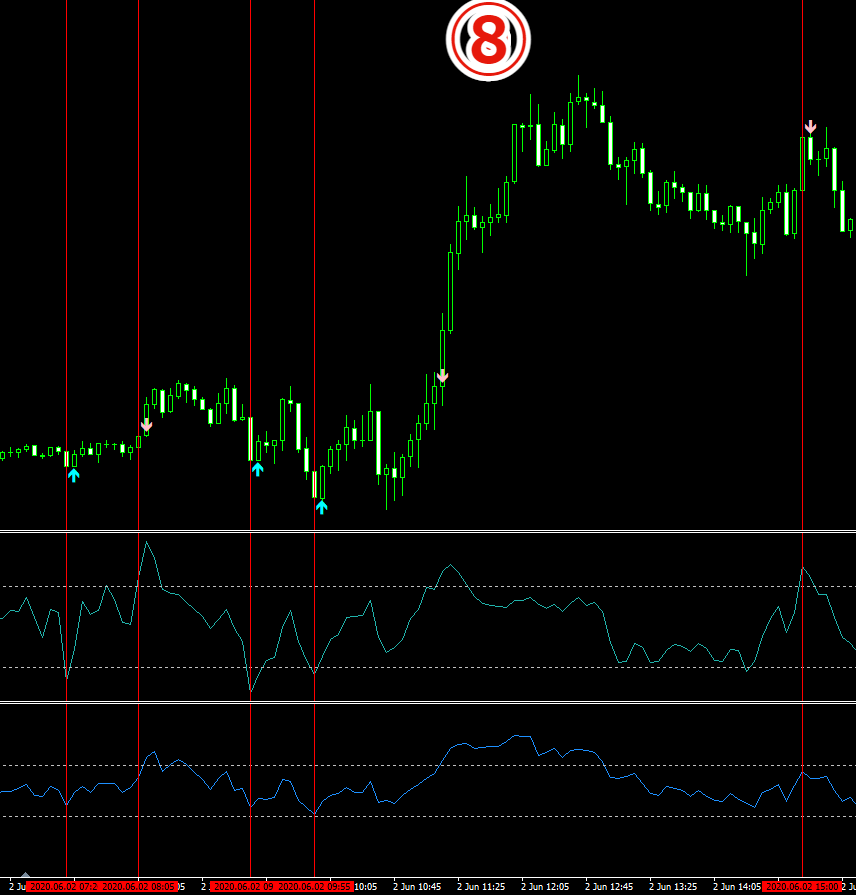Viewport: 856px width, 895px height.
Task: Click the teal oscillator peak near 08:05
Action: (x=147, y=542)
